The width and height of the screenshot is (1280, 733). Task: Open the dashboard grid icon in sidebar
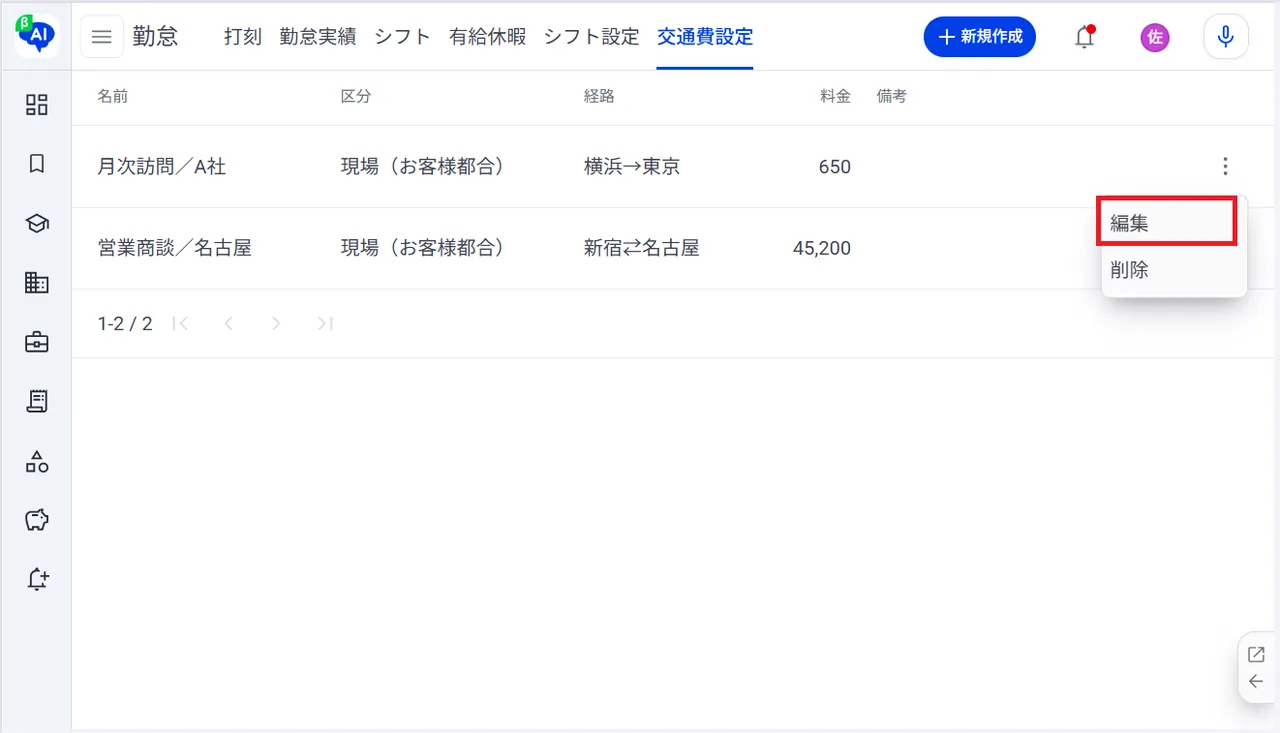click(37, 105)
